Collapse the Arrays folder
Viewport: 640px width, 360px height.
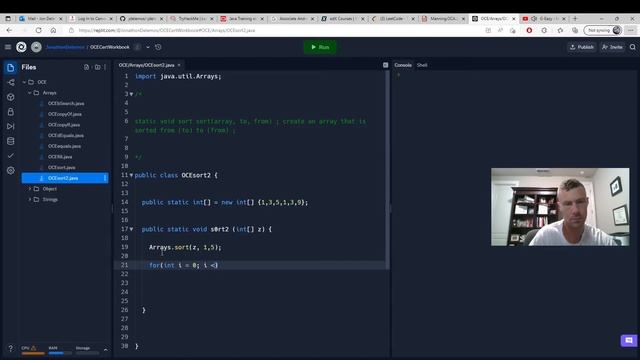pyautogui.click(x=30, y=93)
